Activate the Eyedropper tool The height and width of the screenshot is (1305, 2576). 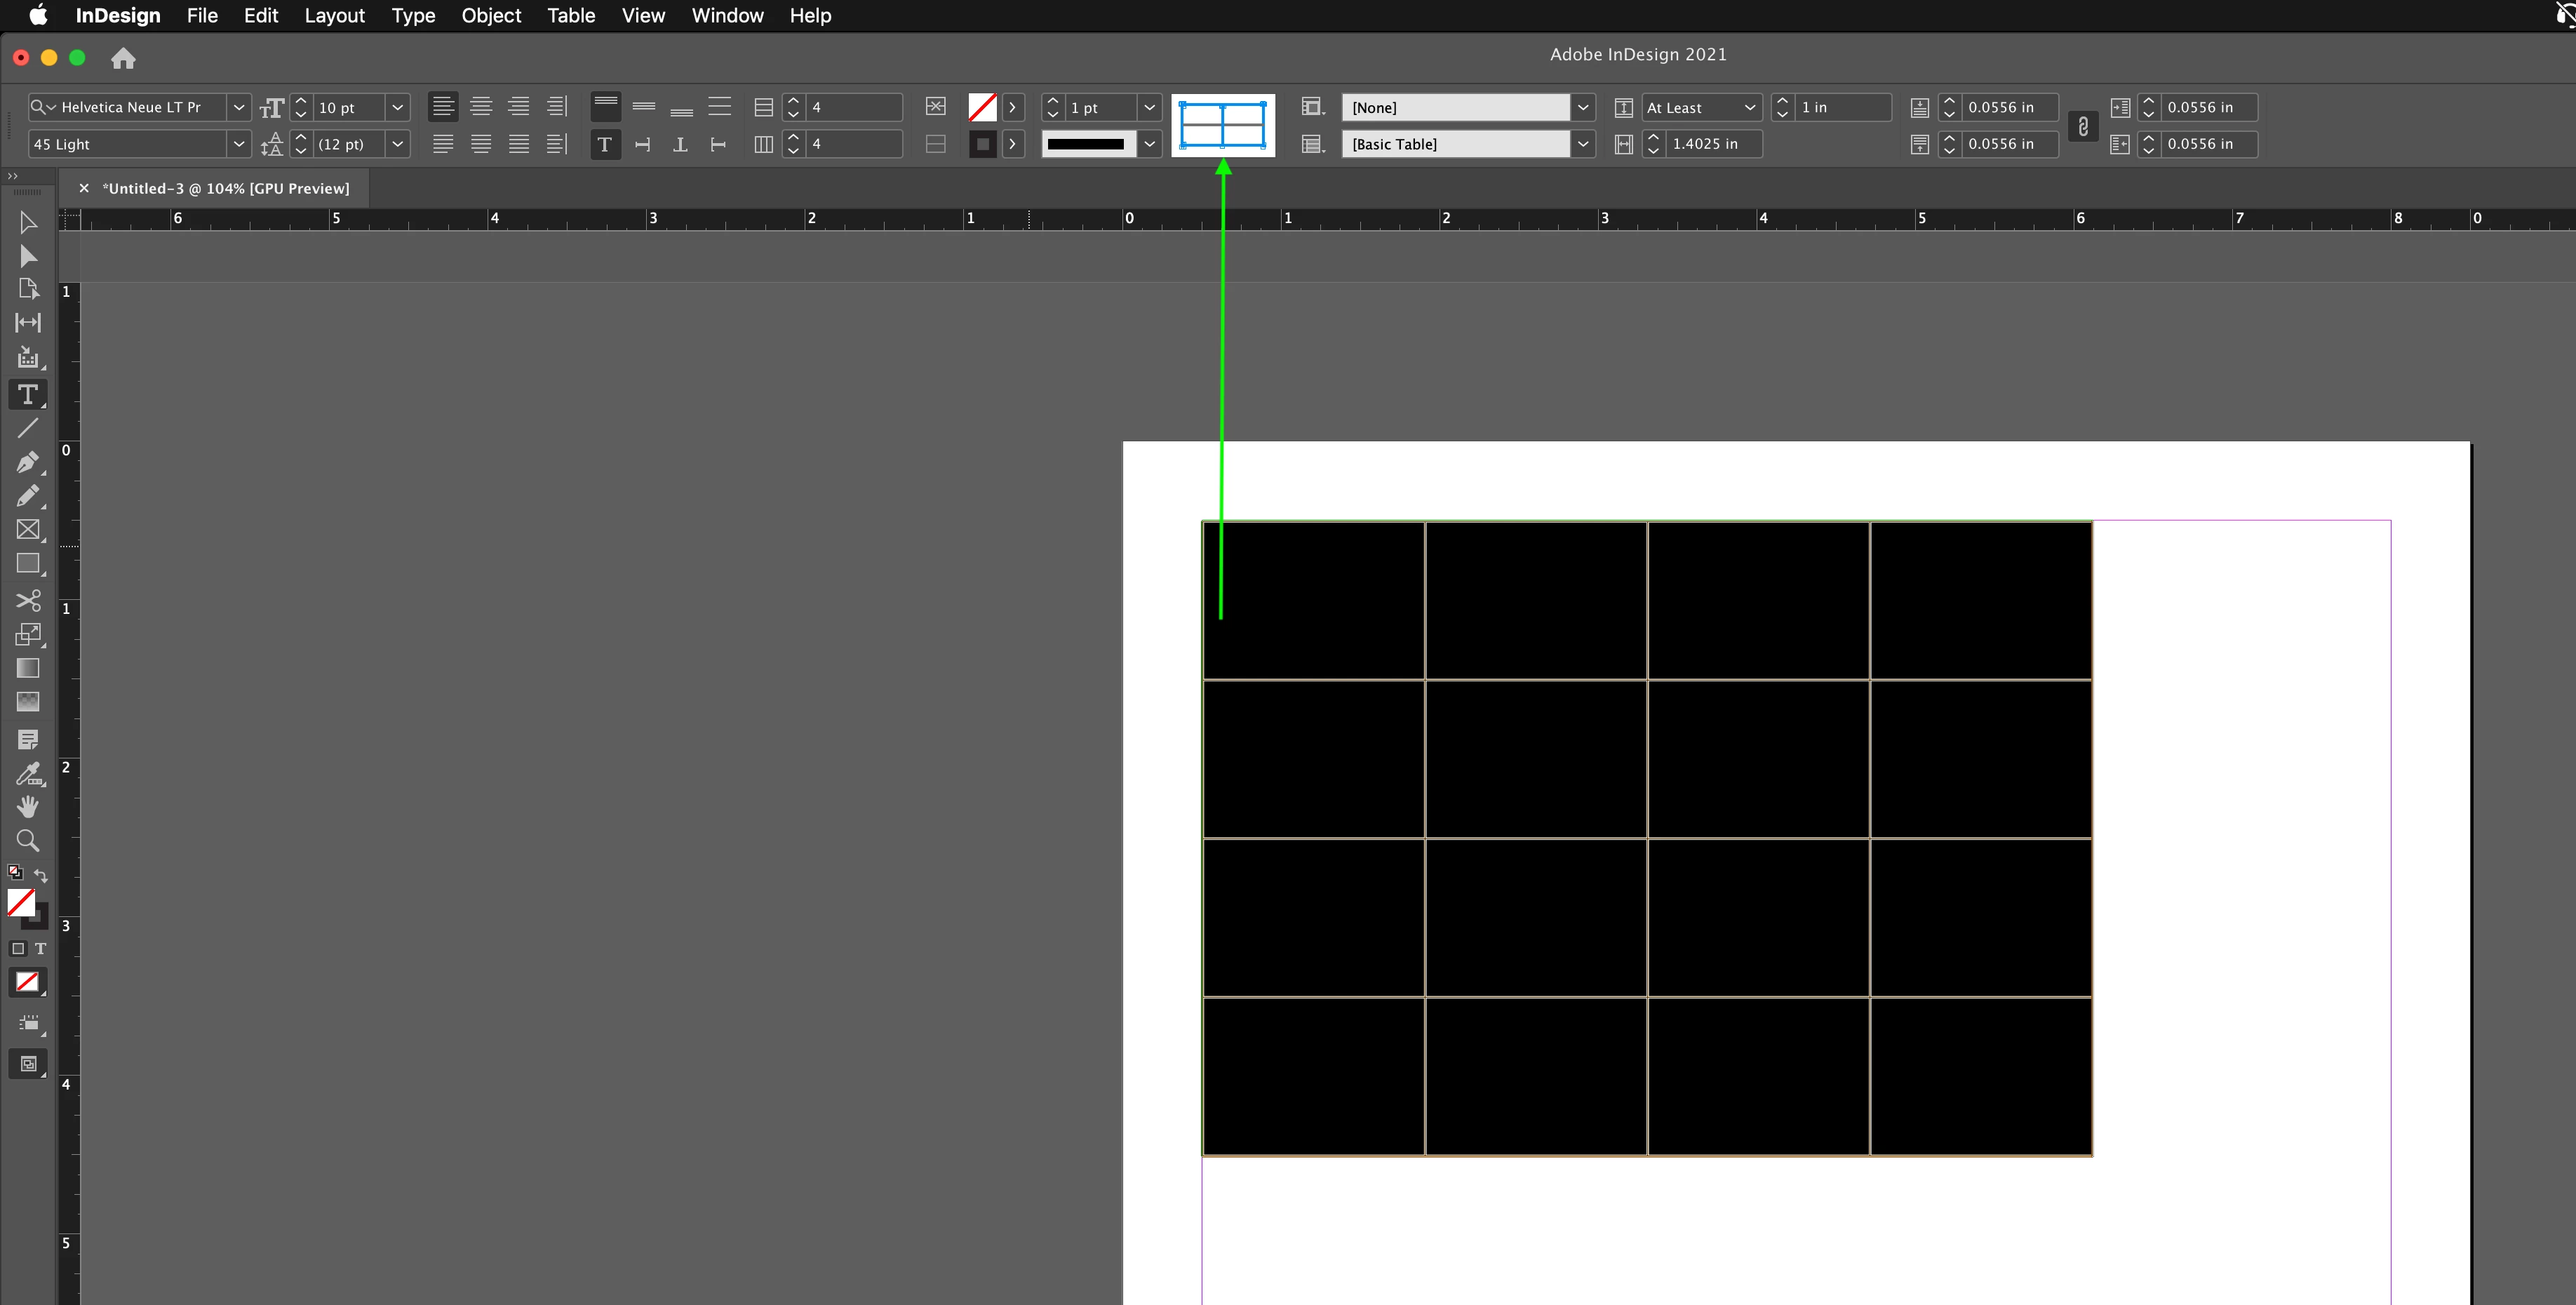27,773
